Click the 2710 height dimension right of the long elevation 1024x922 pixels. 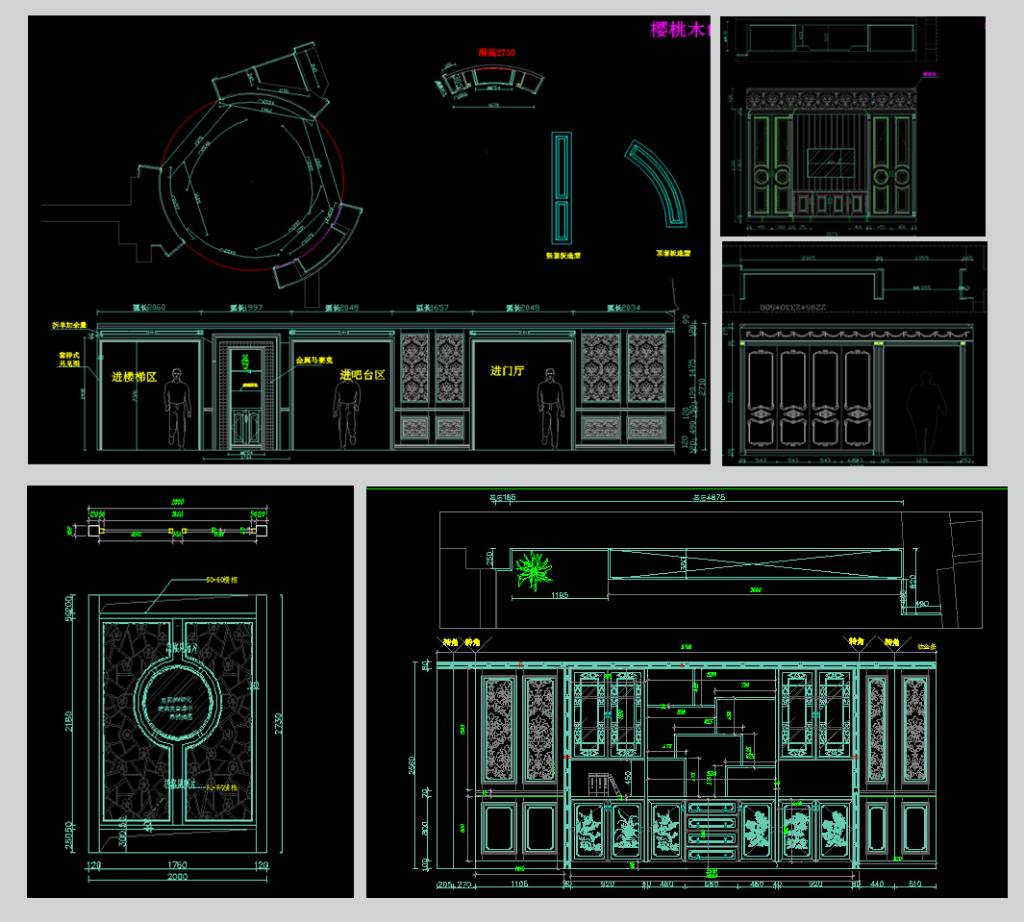coord(702,387)
